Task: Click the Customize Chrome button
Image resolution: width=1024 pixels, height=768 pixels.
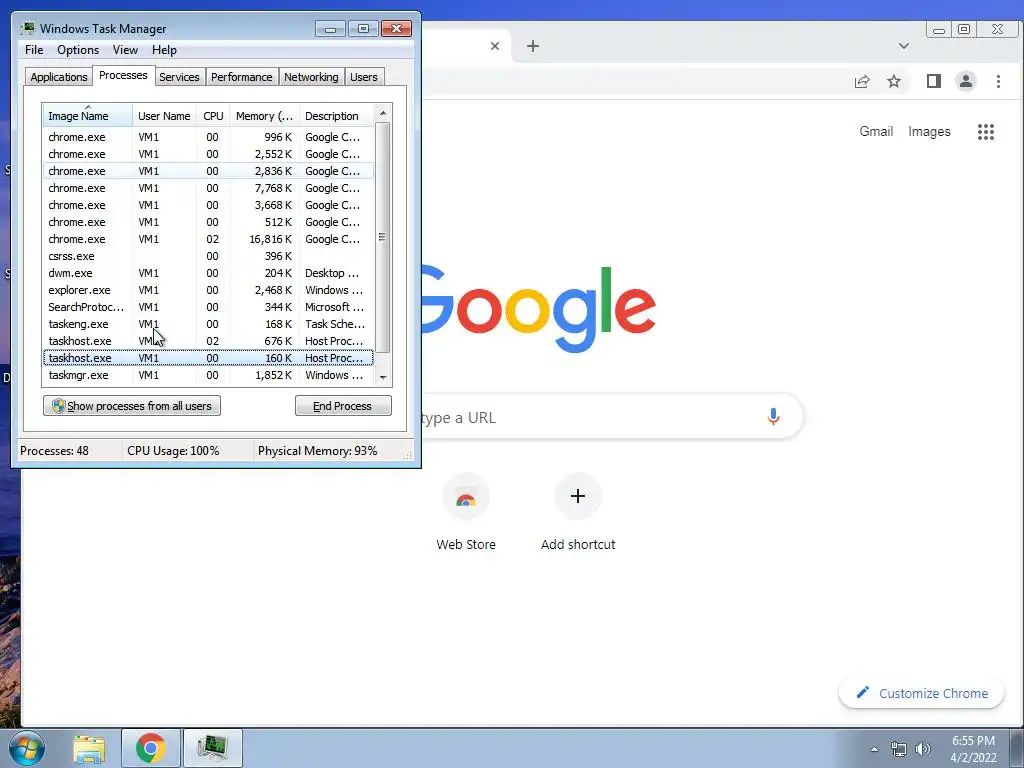Action: [921, 693]
